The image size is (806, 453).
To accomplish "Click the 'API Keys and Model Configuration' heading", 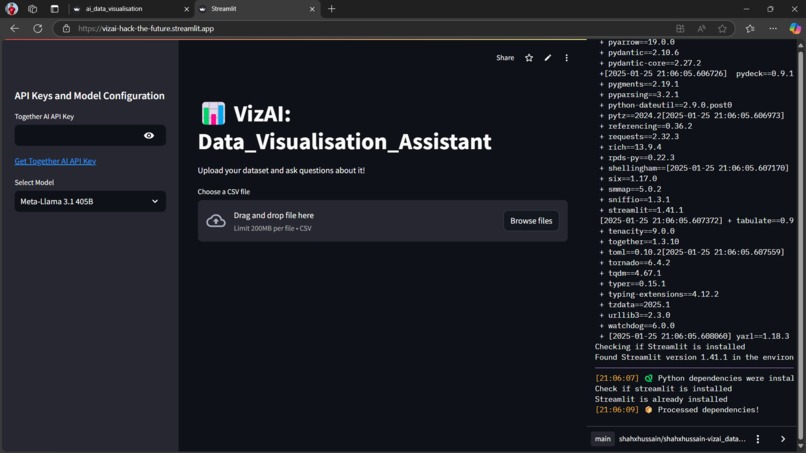I will (89, 96).
